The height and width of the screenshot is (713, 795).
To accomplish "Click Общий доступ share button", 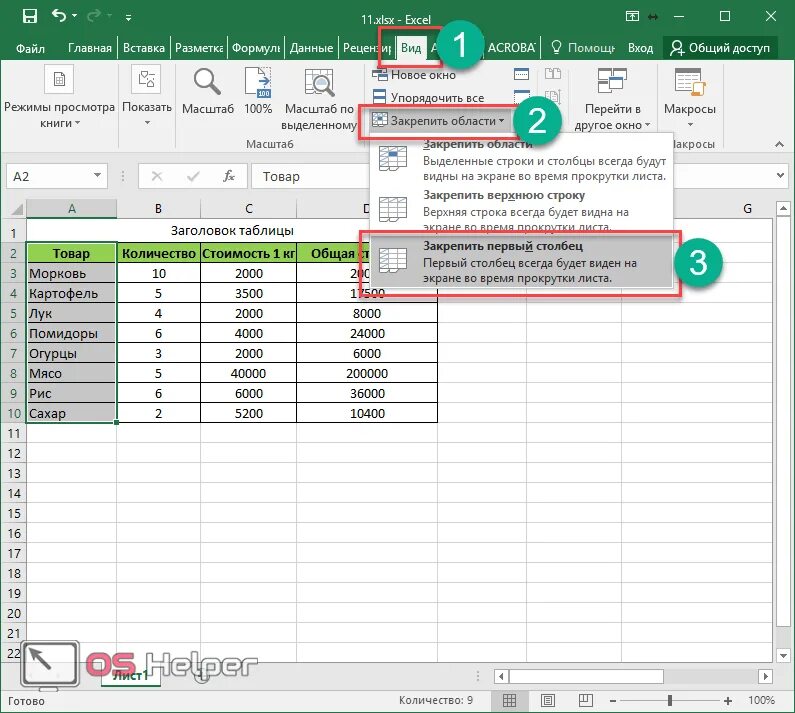I will [x=720, y=48].
